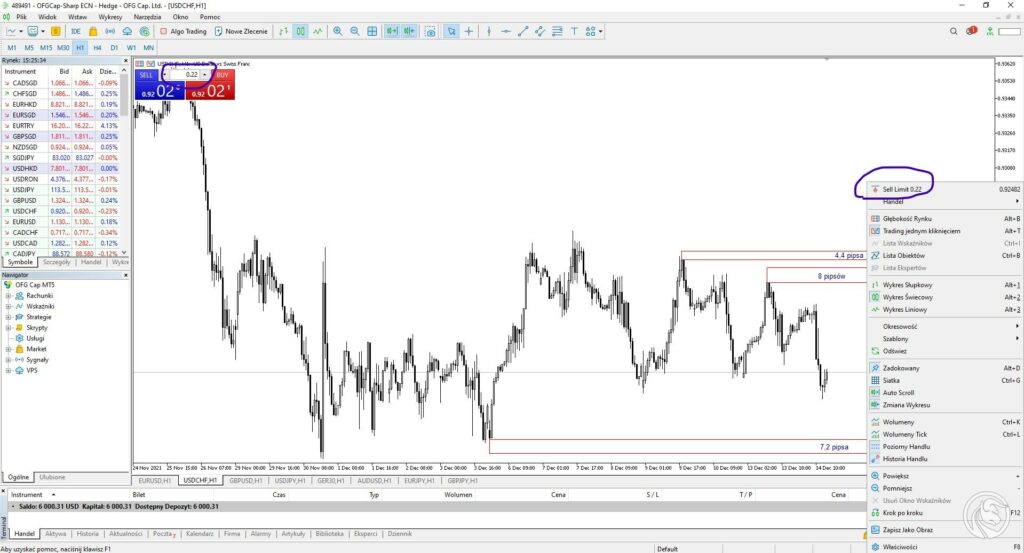The width and height of the screenshot is (1024, 553).
Task: Open the Okresowość submenu
Action: click(900, 326)
